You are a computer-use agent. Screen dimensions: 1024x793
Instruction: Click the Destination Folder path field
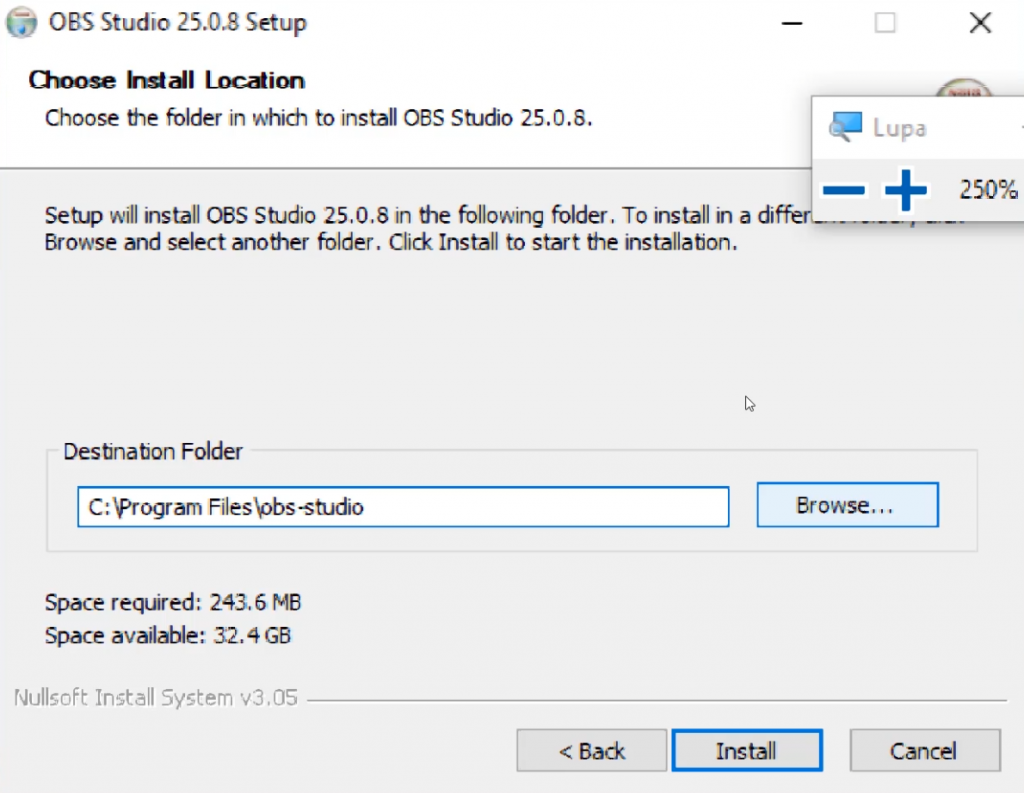tap(403, 507)
